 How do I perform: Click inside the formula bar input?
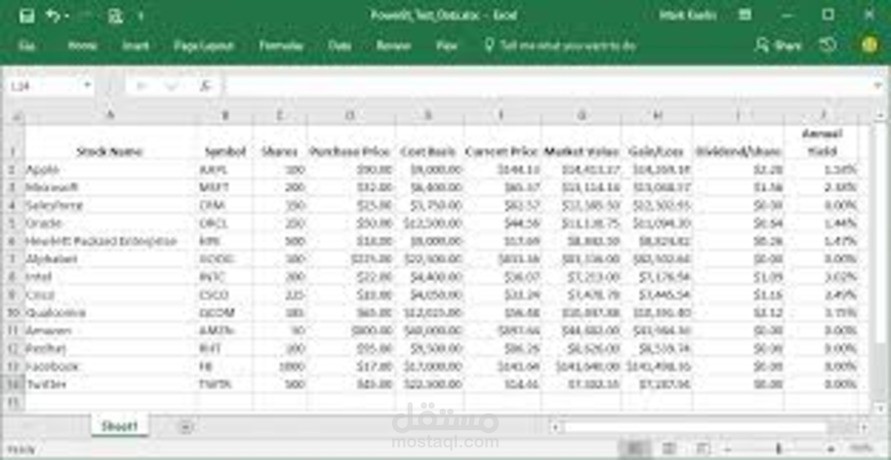click(548, 86)
